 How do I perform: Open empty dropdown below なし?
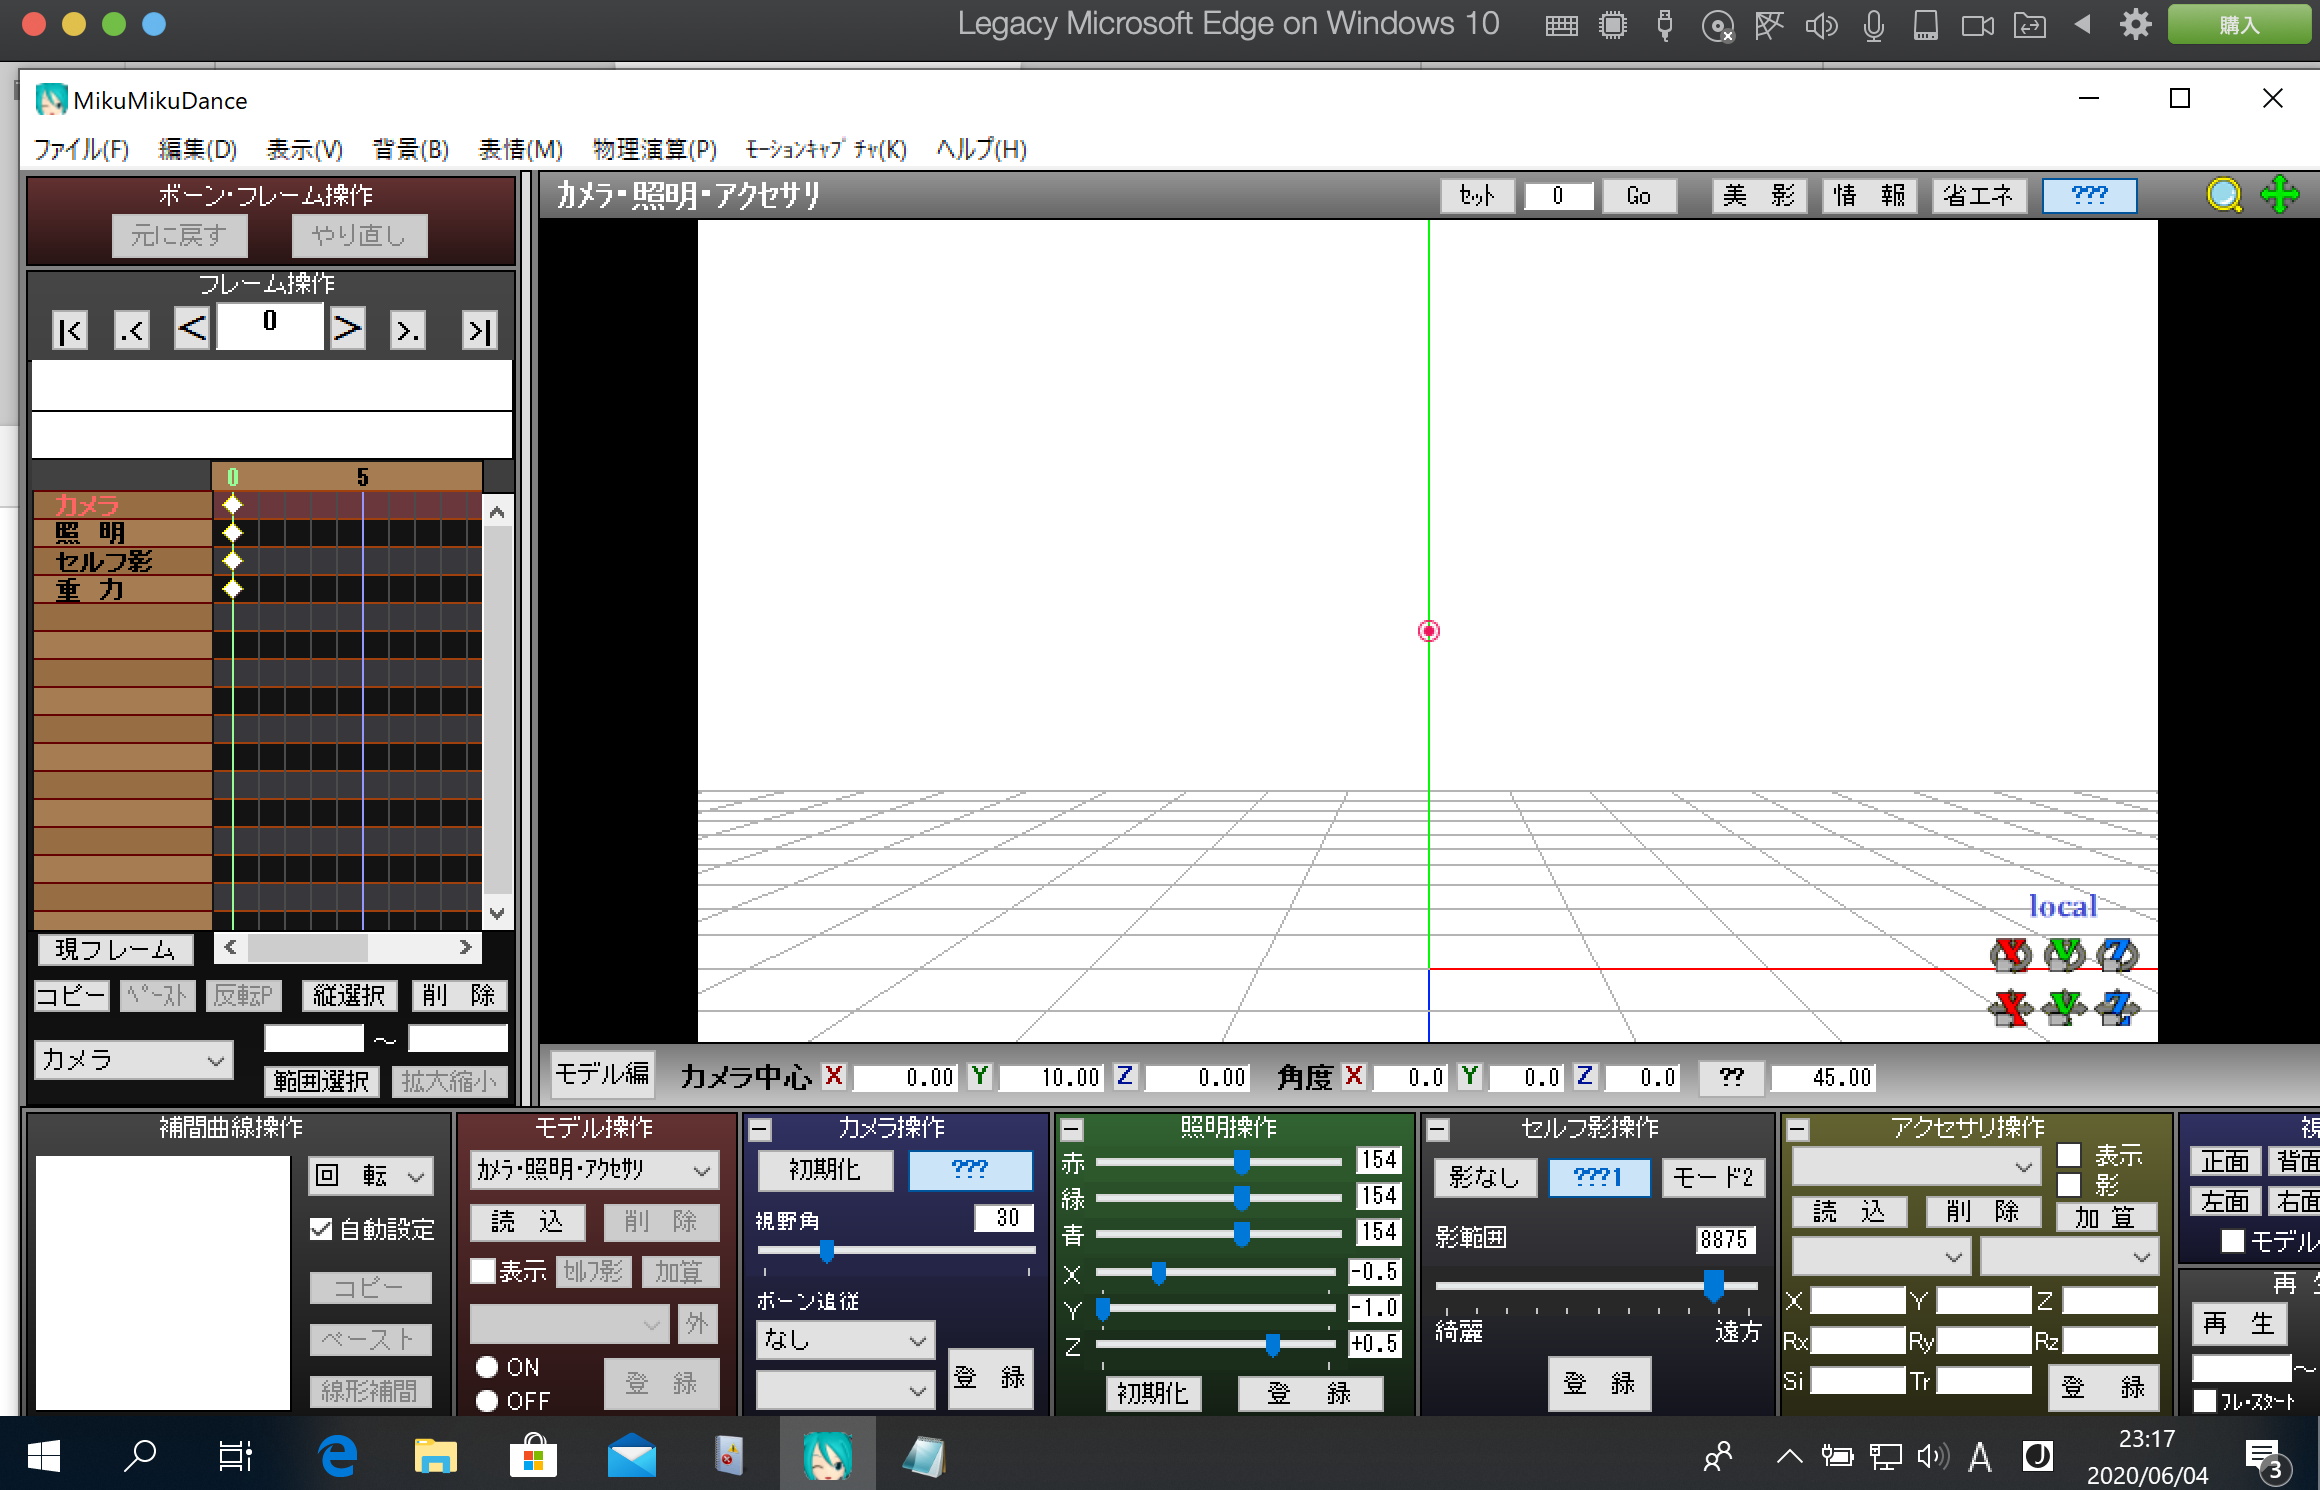coord(845,1390)
